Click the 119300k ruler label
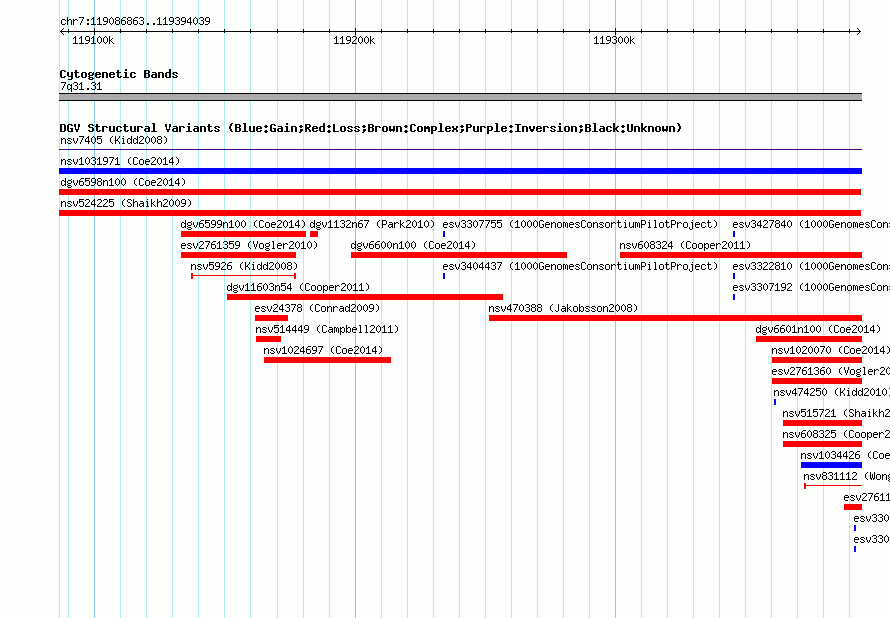 tap(614, 40)
